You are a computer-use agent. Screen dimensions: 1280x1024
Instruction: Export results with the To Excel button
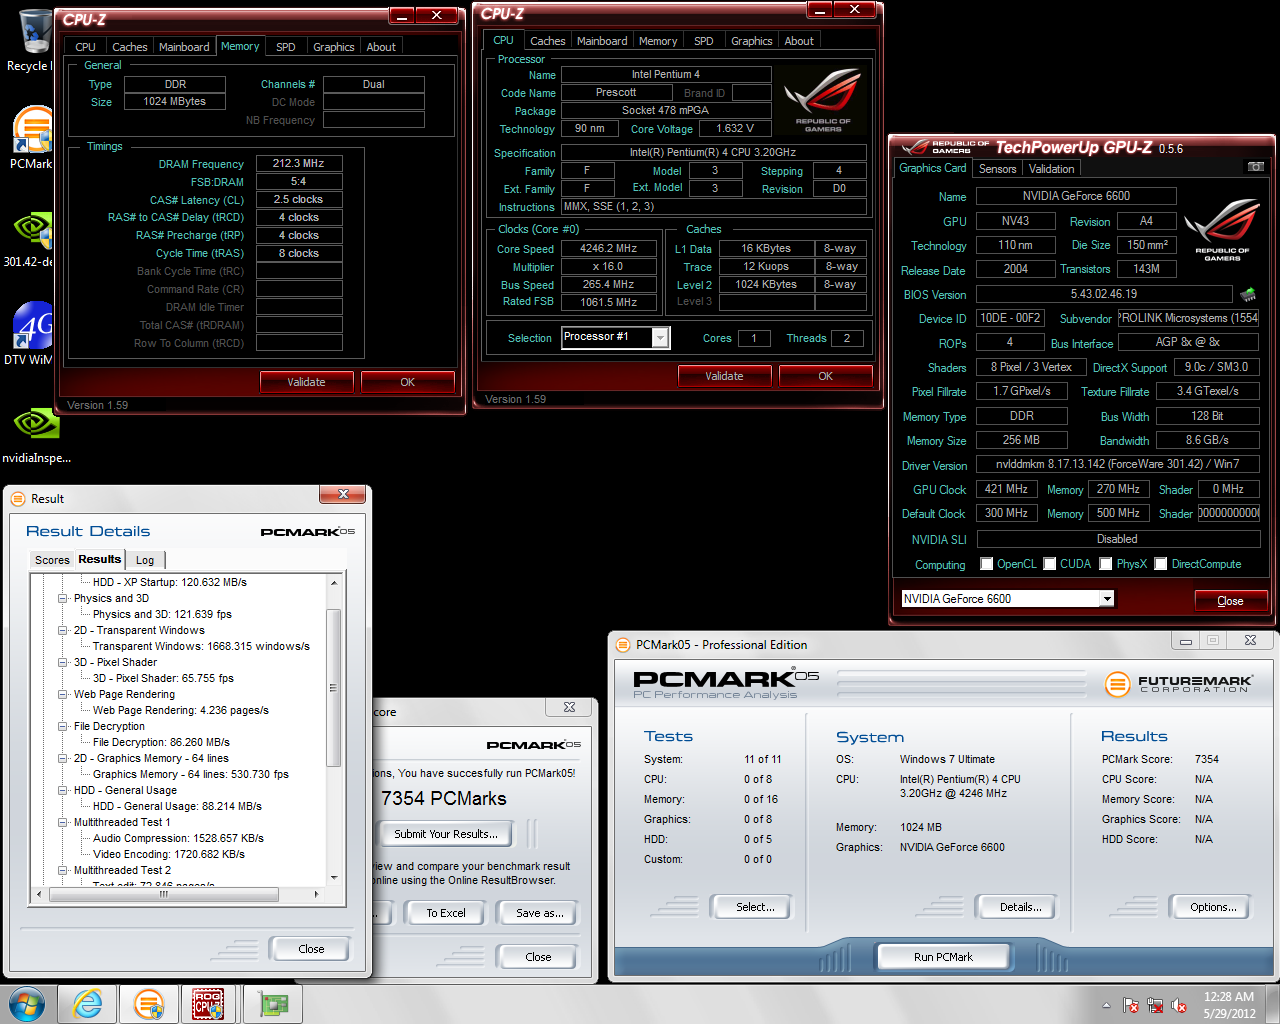[x=446, y=913]
